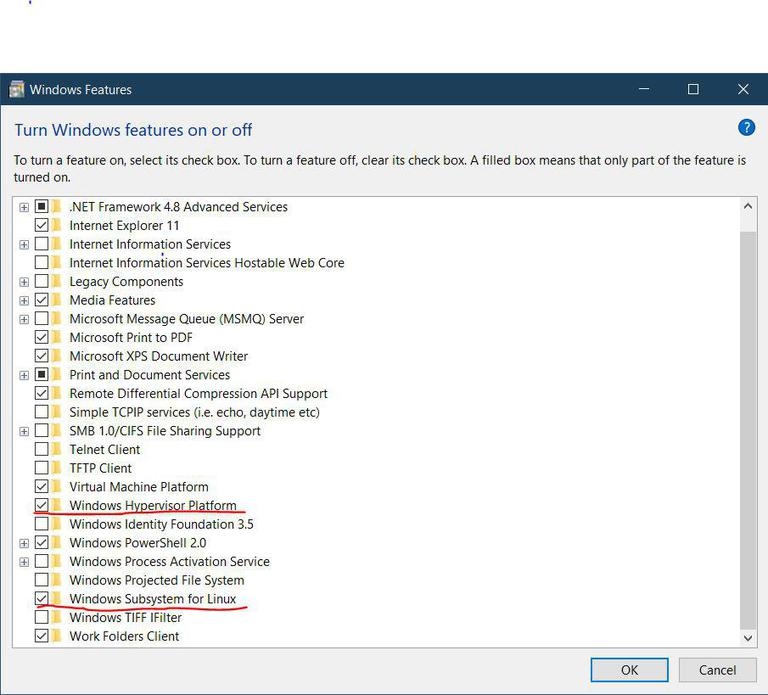Click folder icon beside TFTP Client
The width and height of the screenshot is (768, 695).
click(x=56, y=468)
